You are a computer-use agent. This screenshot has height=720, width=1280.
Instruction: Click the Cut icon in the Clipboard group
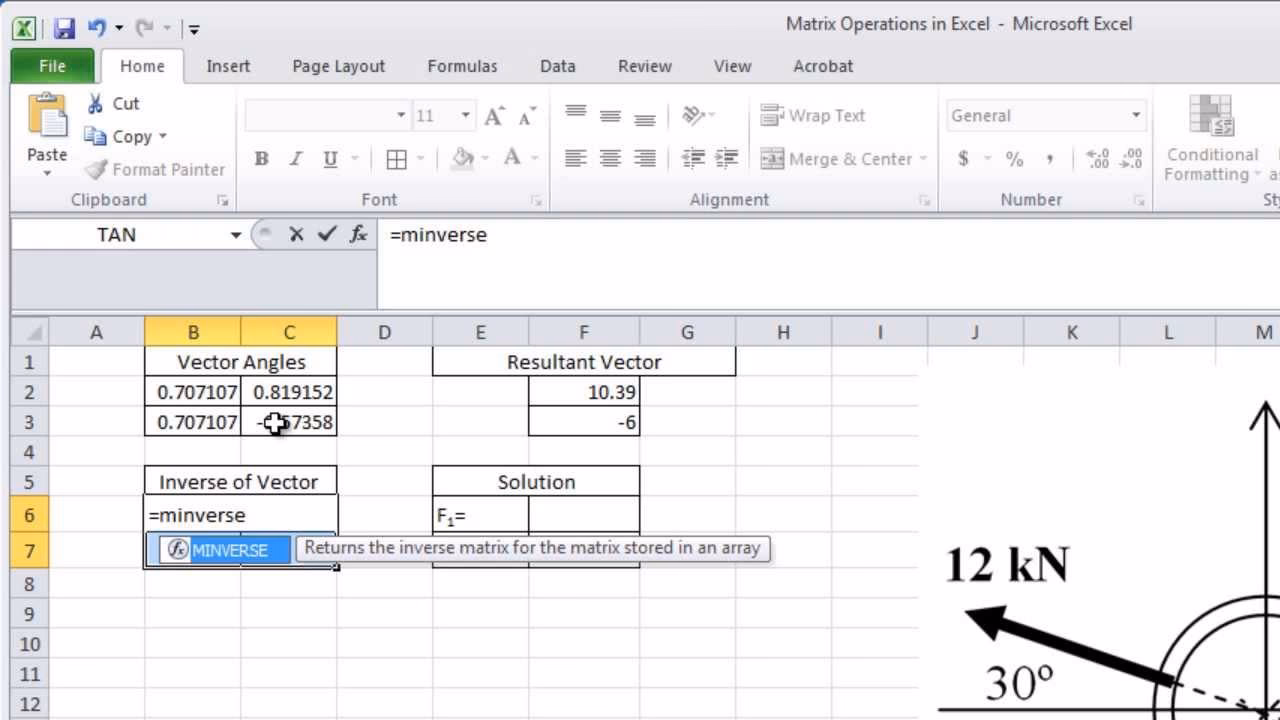tap(97, 103)
